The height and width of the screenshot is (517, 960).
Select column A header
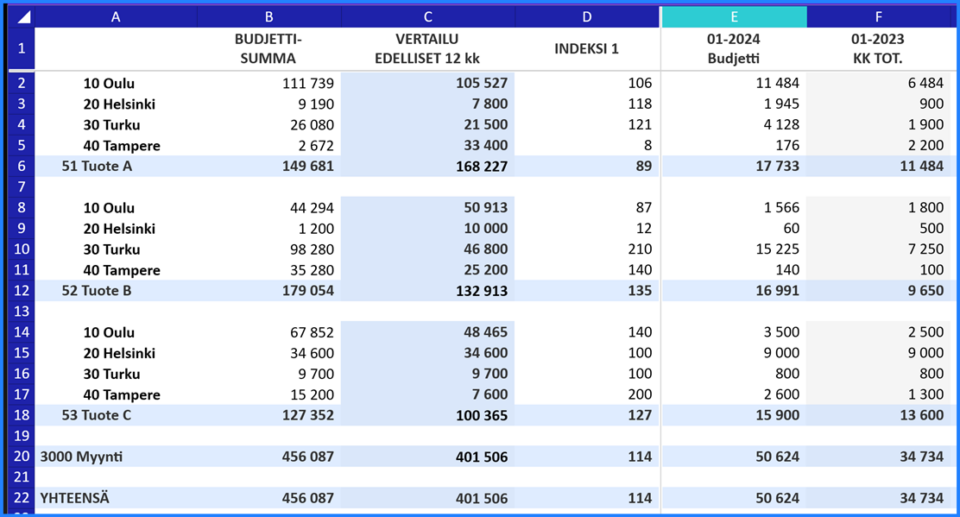point(116,17)
